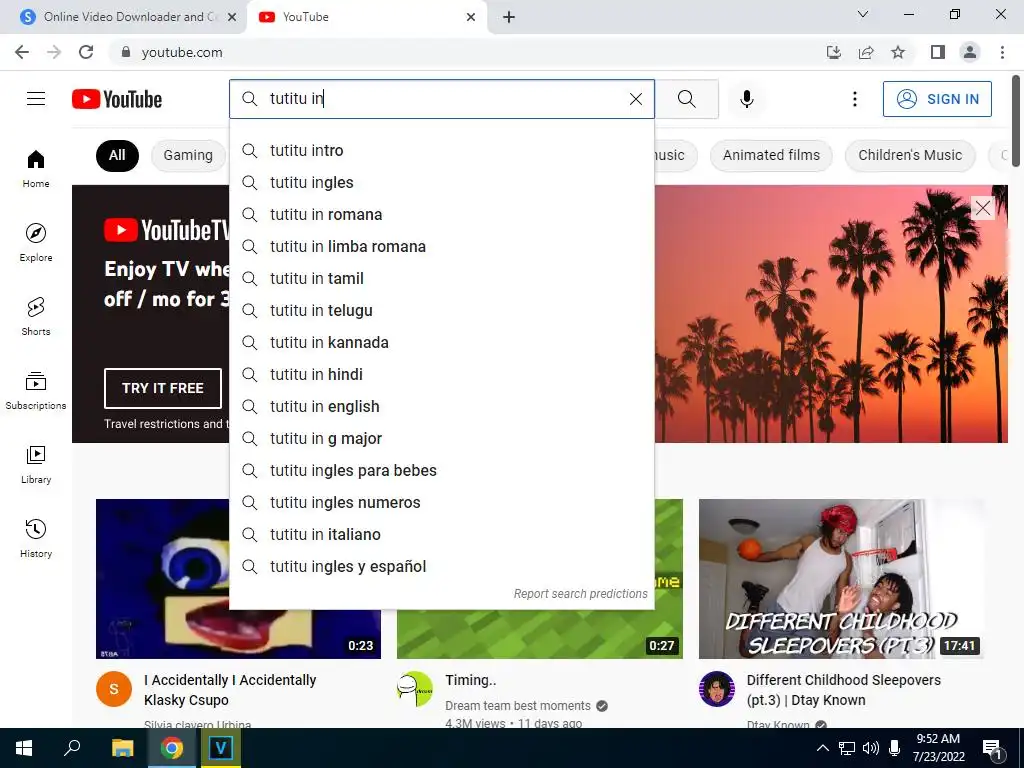Clear the search query with the X
This screenshot has width=1024, height=768.
pyautogui.click(x=635, y=99)
